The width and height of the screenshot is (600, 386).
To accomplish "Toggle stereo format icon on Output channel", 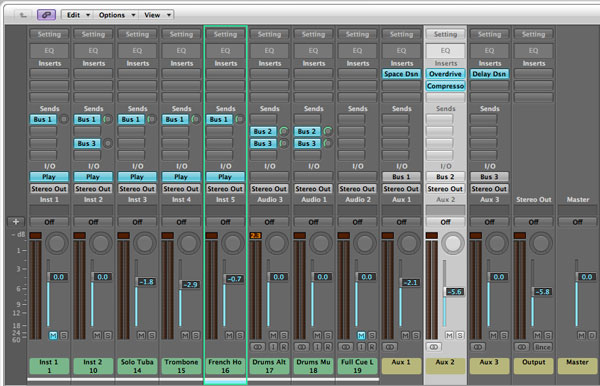I will click(522, 347).
